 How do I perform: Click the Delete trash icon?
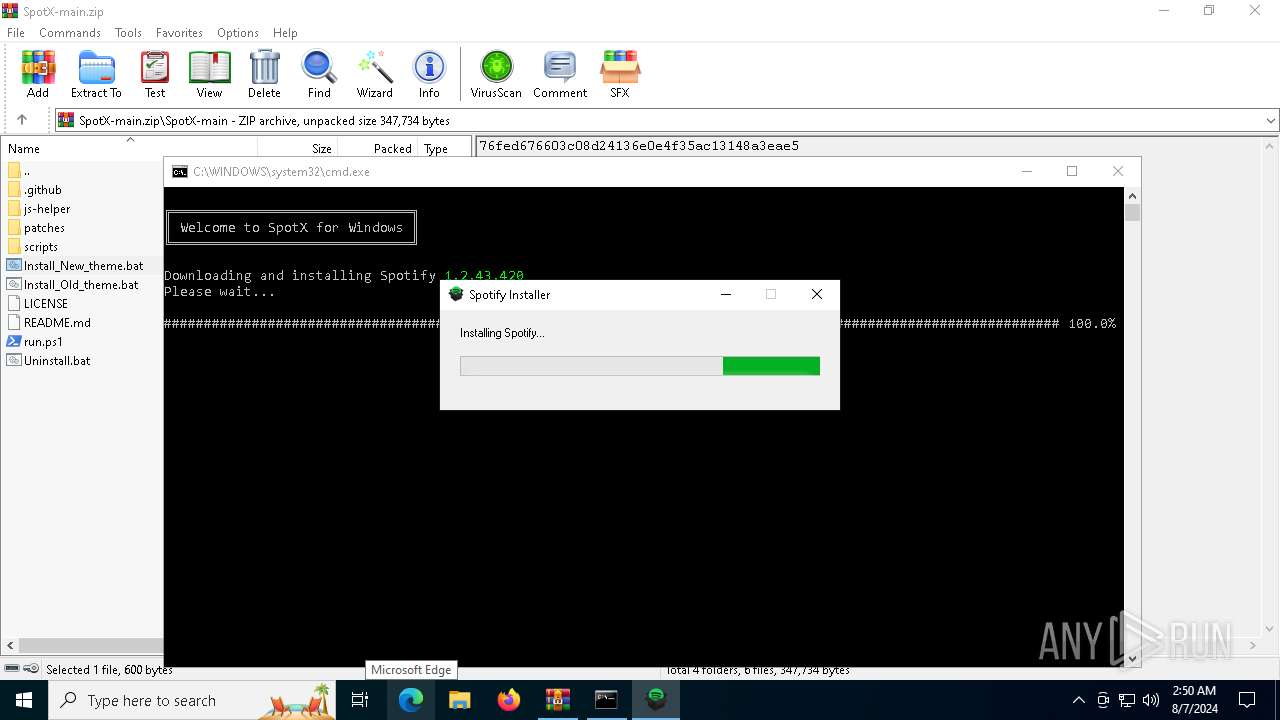pyautogui.click(x=264, y=75)
